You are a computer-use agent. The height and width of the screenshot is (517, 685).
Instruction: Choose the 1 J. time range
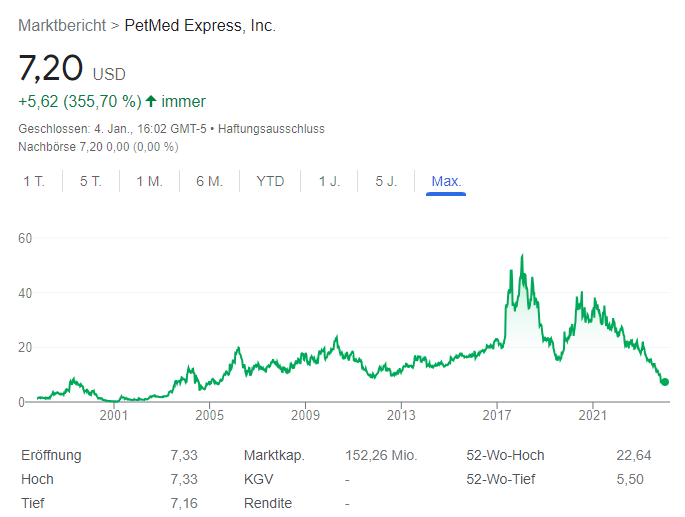tap(329, 181)
